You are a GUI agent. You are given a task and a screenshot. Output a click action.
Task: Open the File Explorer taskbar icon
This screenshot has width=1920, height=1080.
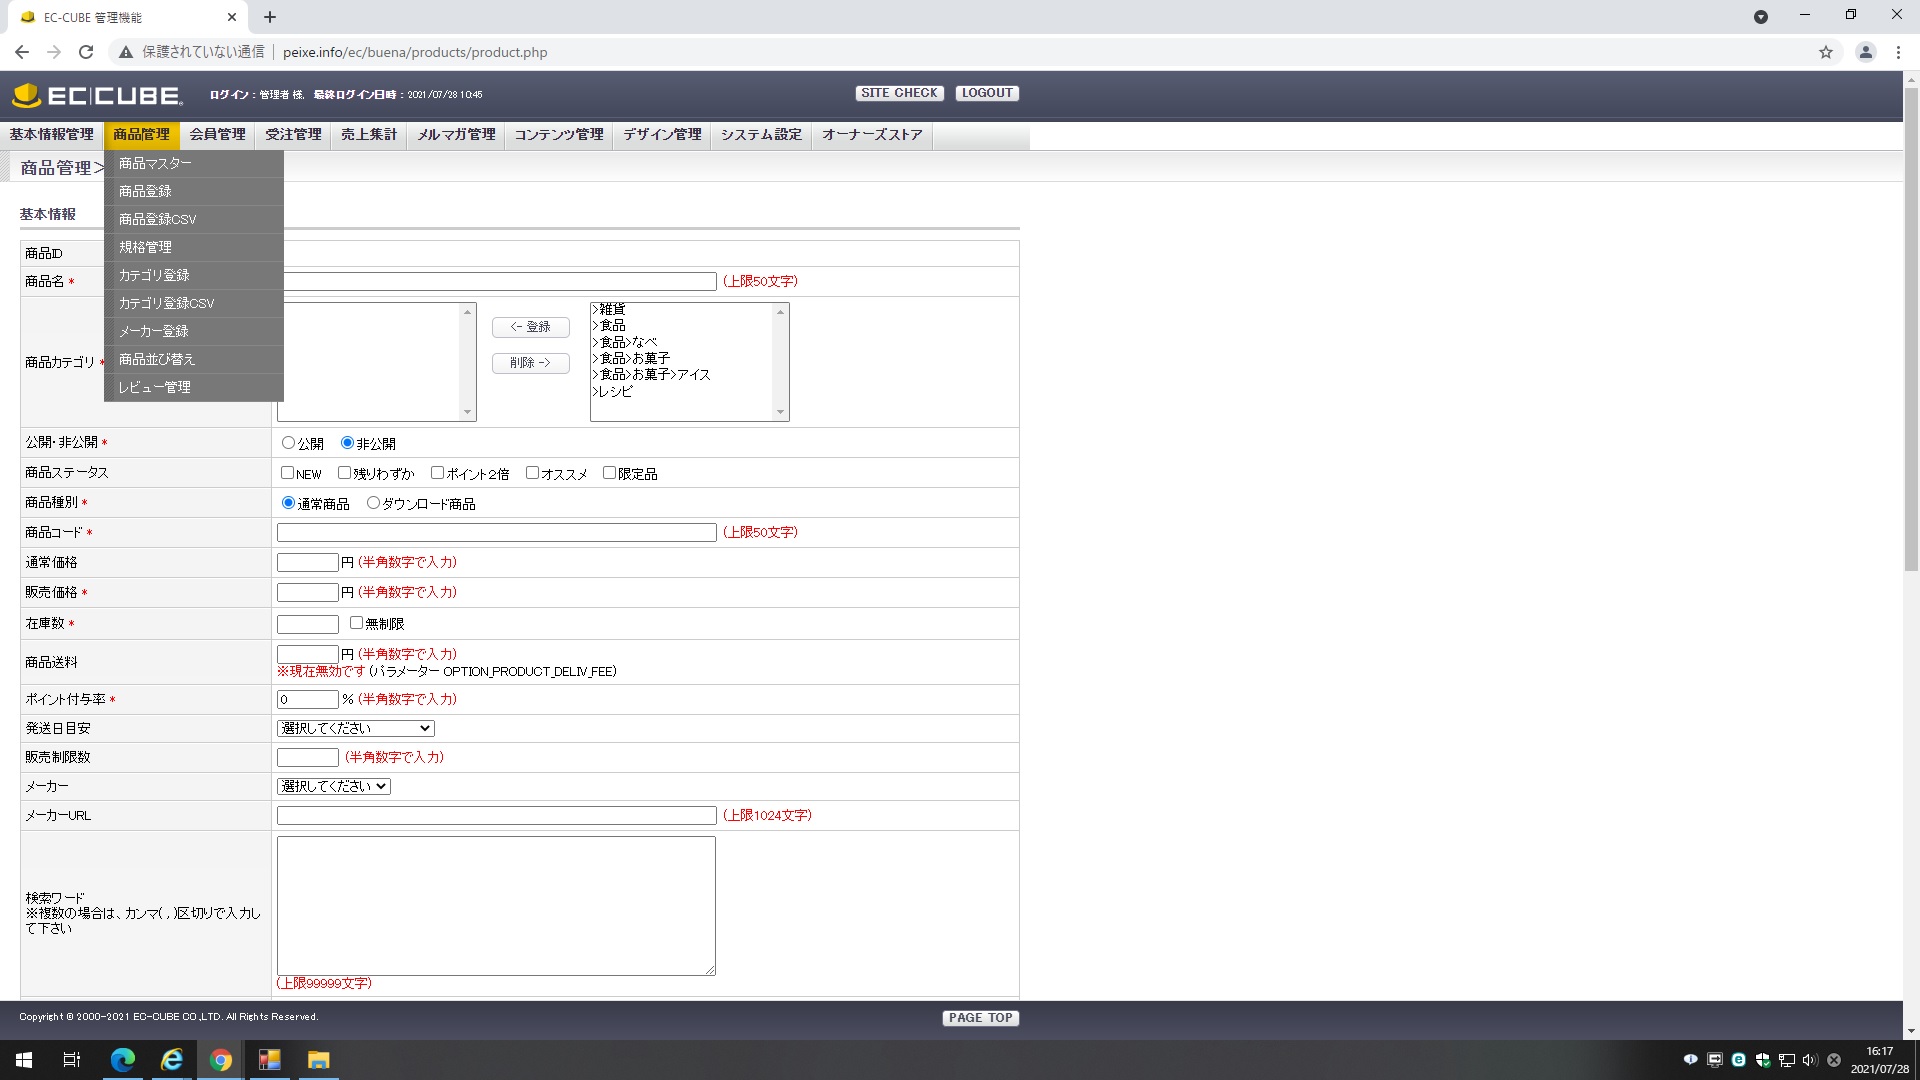pyautogui.click(x=318, y=1060)
